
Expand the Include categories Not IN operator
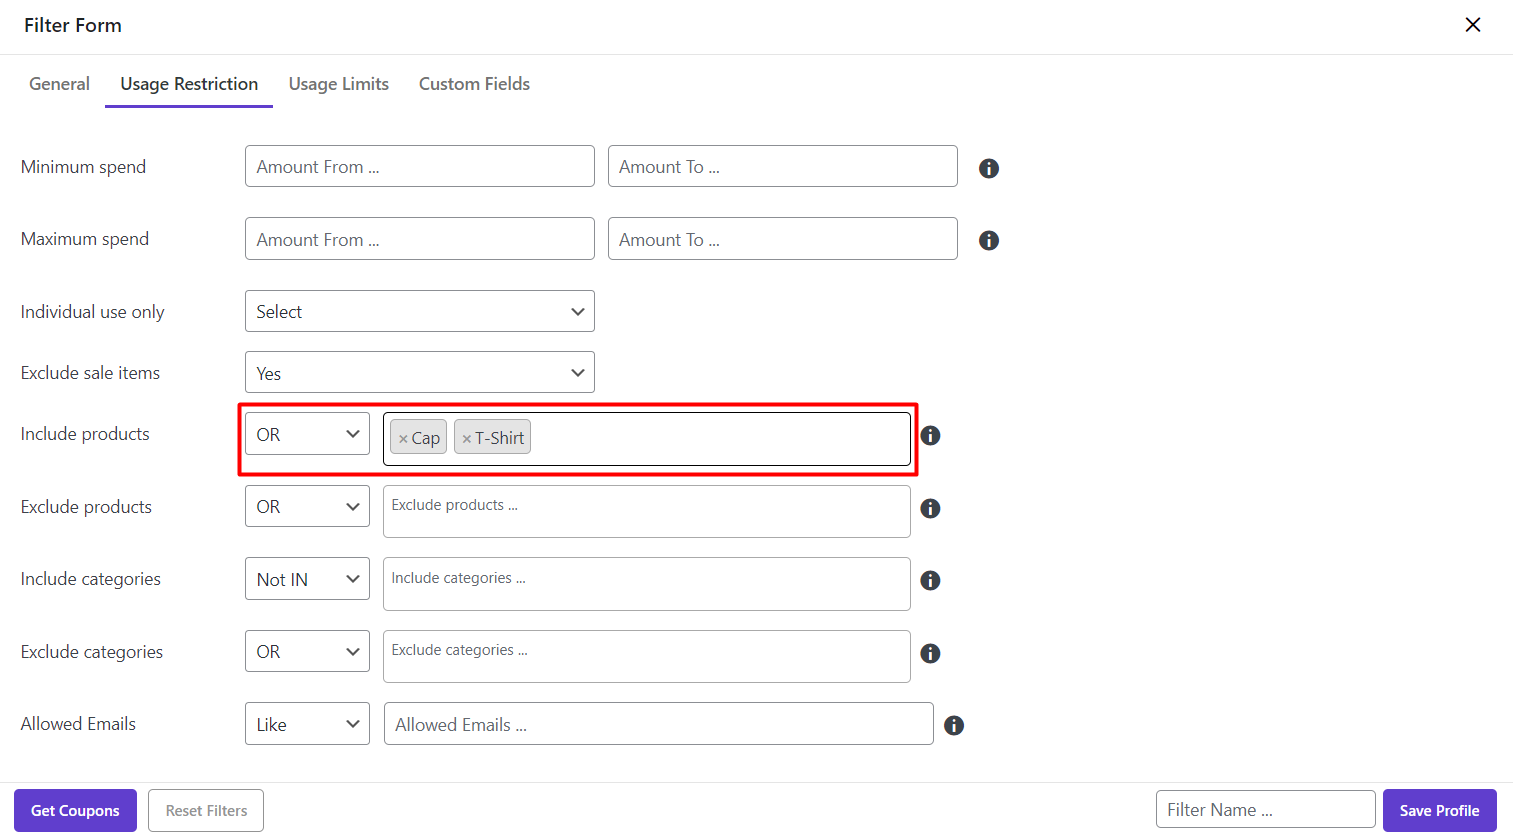click(307, 579)
